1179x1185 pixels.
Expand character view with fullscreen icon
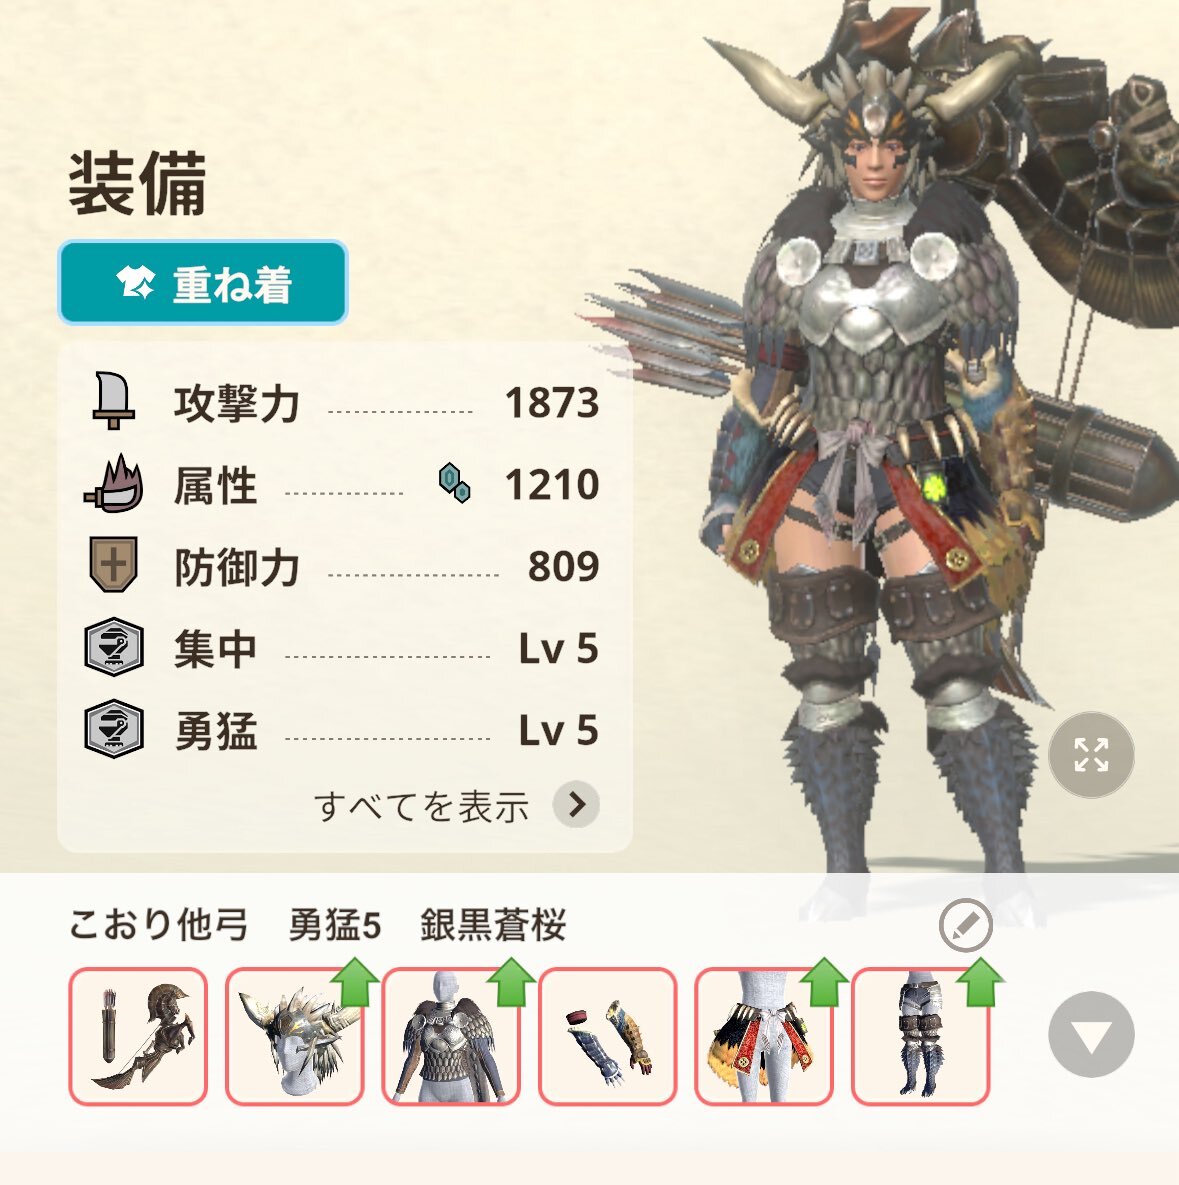click(1091, 754)
